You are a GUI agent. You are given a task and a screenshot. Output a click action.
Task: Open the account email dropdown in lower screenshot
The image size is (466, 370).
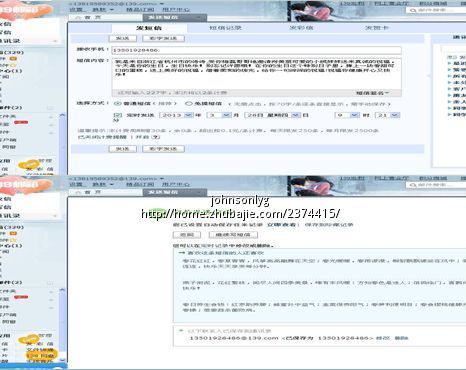point(162,178)
